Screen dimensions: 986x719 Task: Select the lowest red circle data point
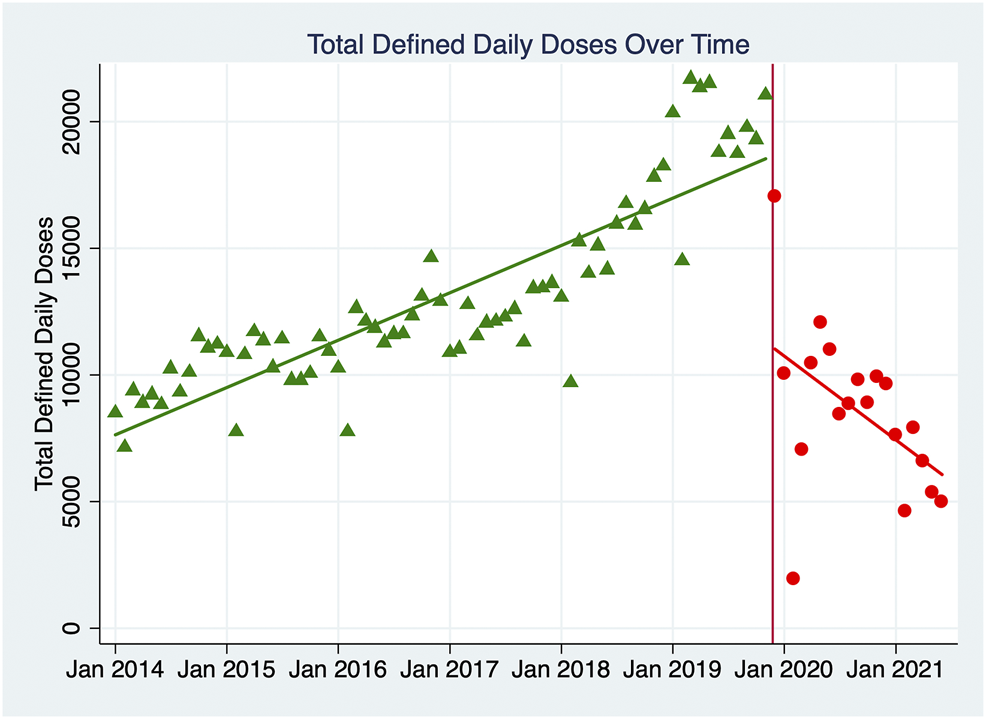click(793, 578)
